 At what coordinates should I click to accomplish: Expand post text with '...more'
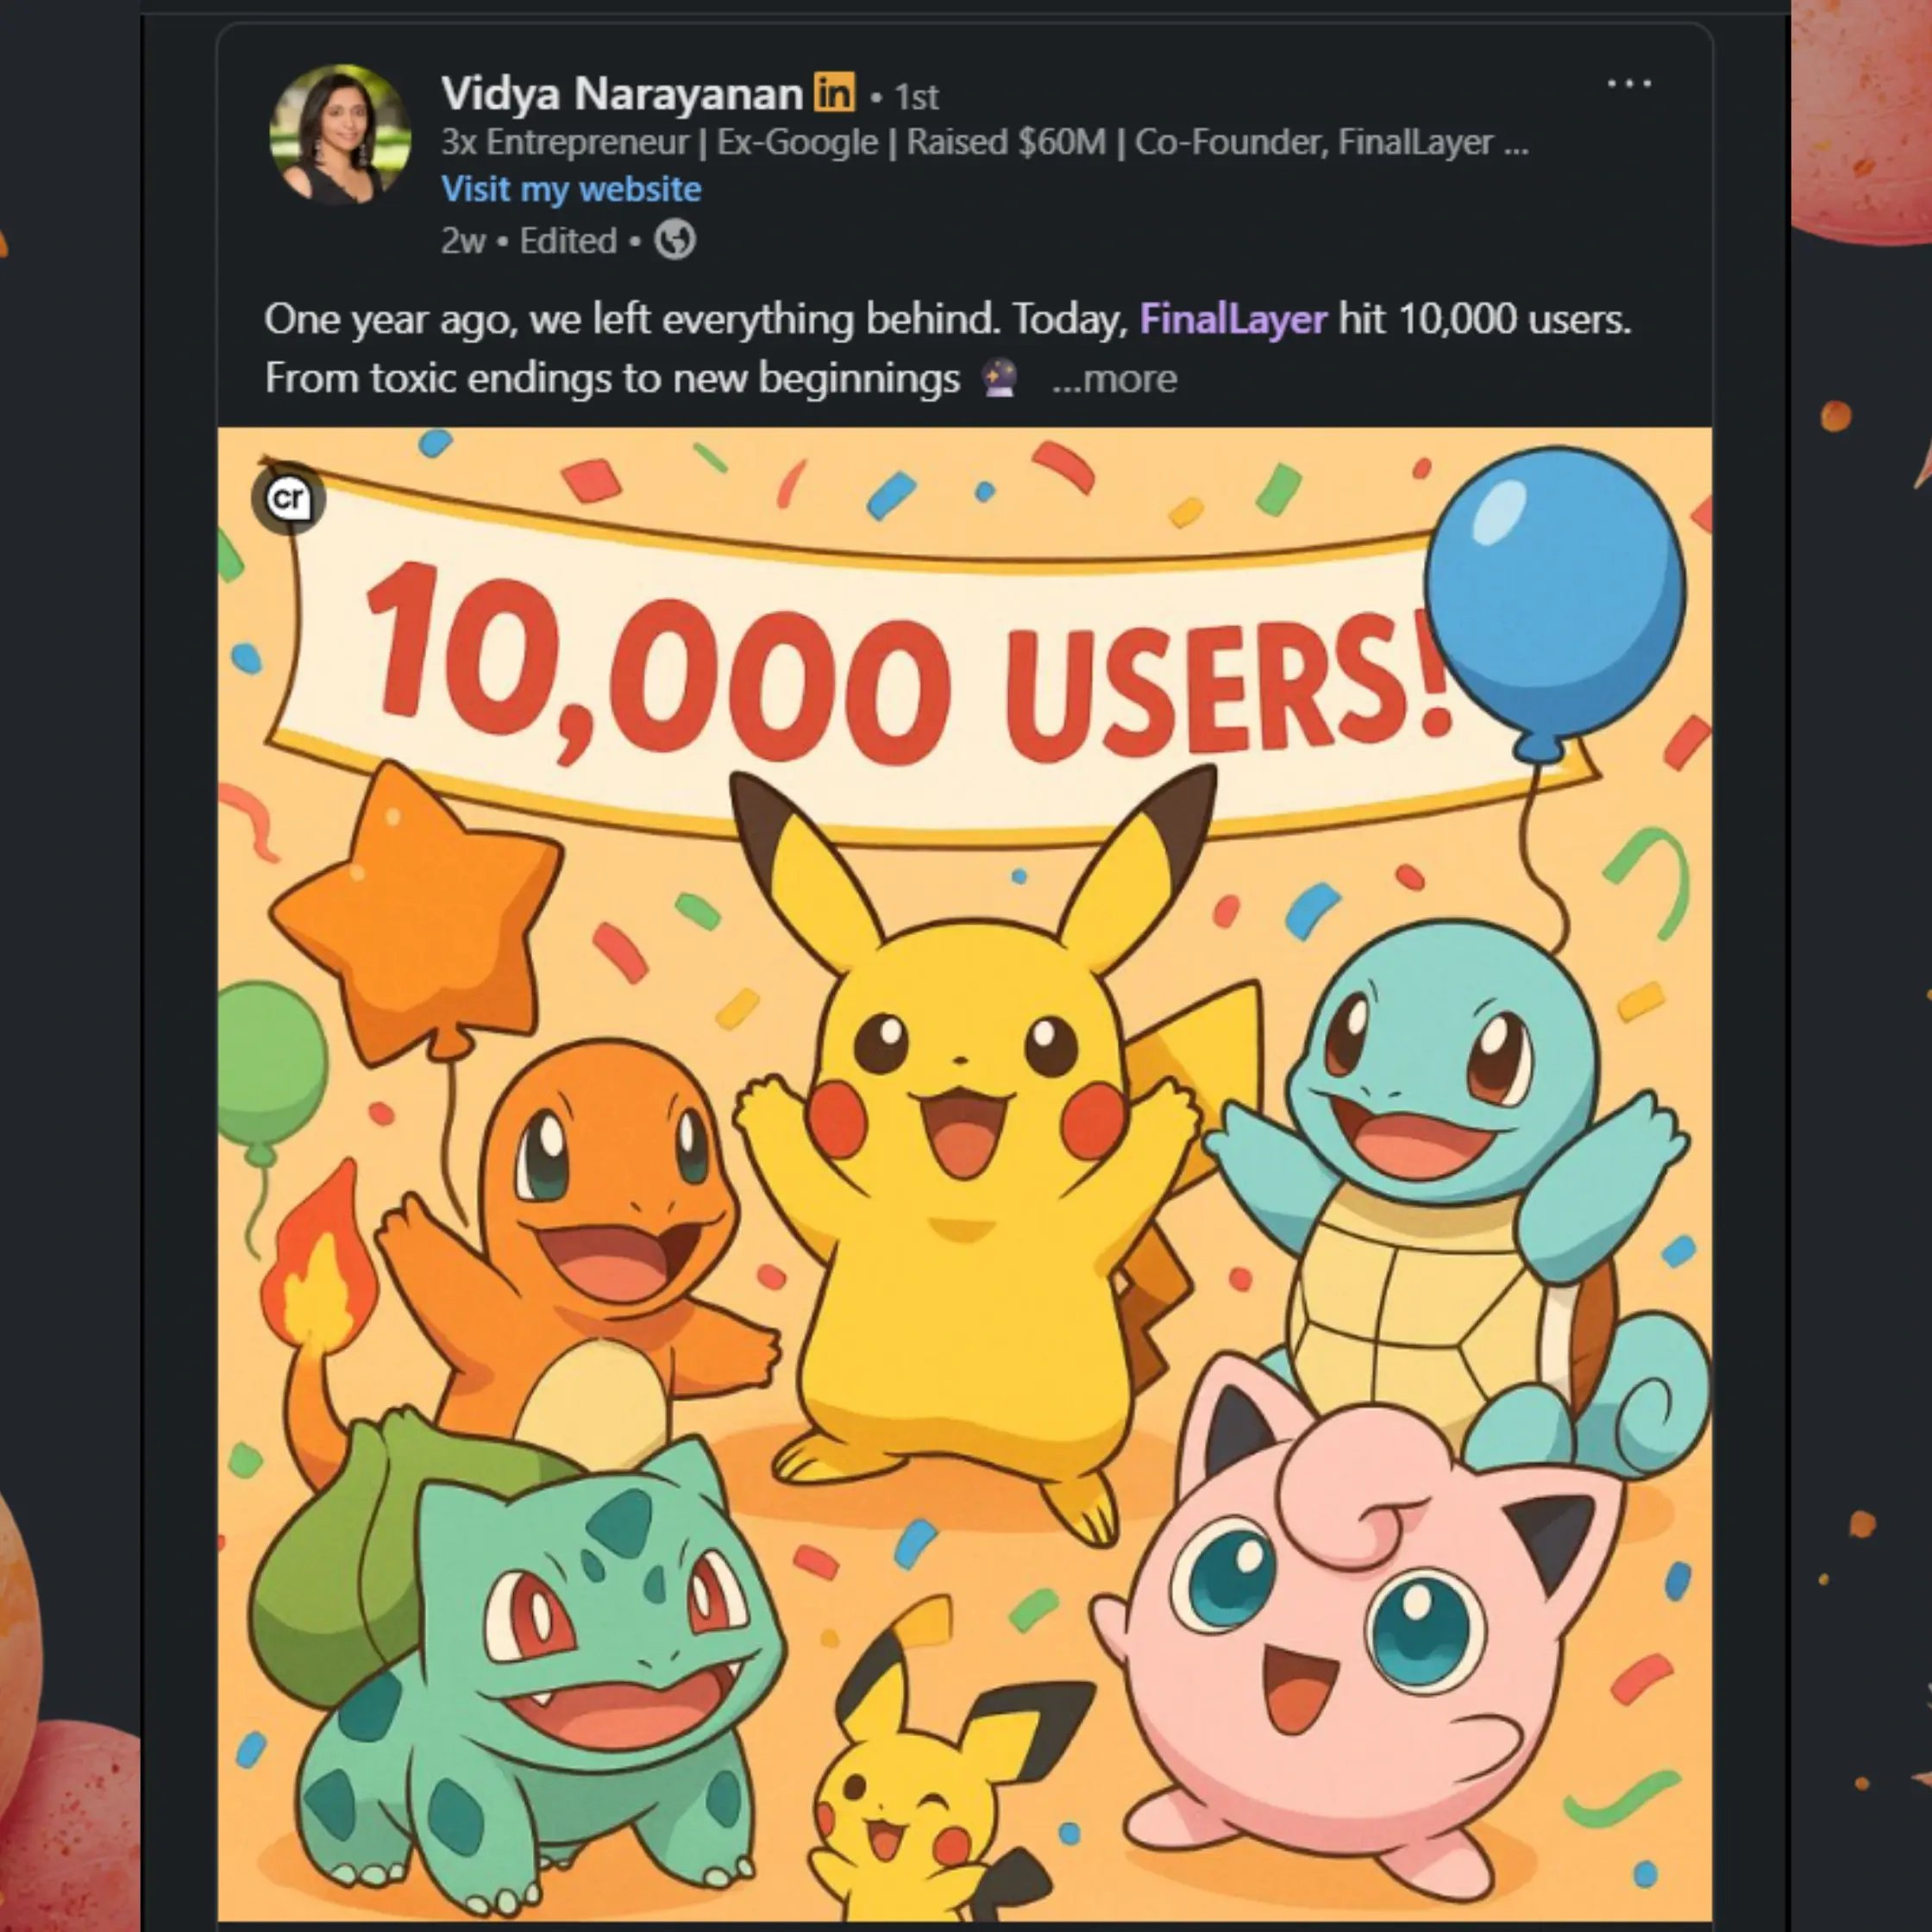[x=1115, y=379]
